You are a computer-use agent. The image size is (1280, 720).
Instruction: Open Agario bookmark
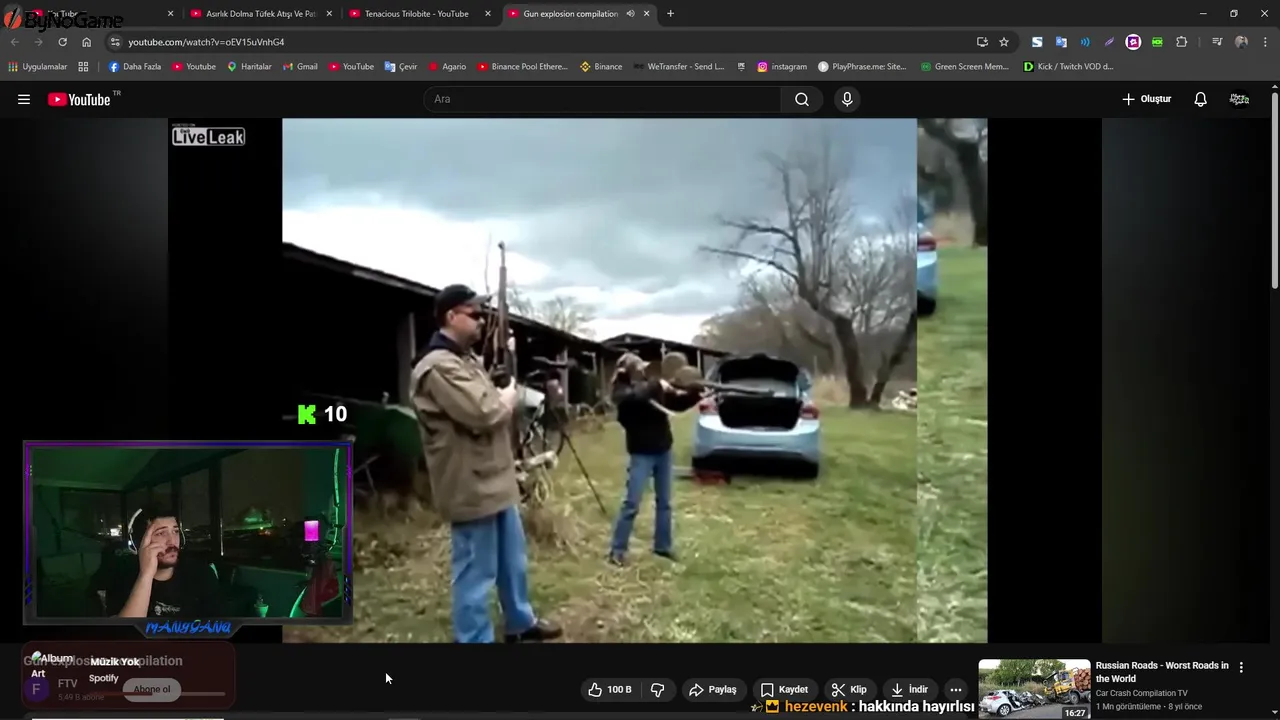pyautogui.click(x=447, y=67)
